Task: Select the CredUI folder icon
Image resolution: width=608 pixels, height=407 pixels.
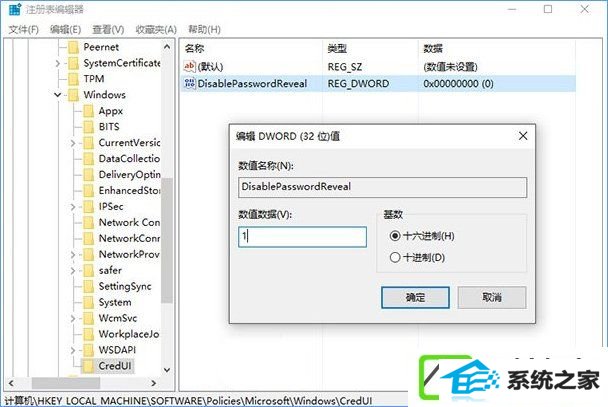Action: 88,366
